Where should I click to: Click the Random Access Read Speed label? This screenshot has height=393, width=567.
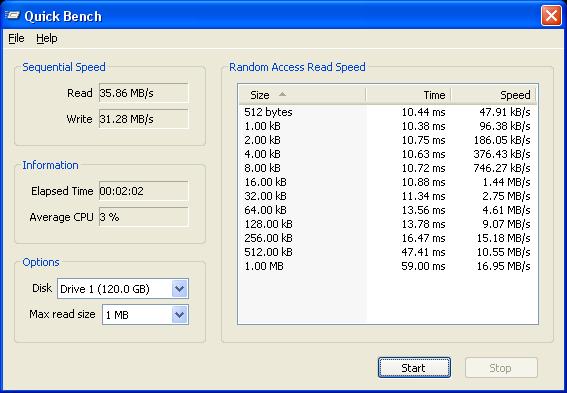pyautogui.click(x=297, y=67)
